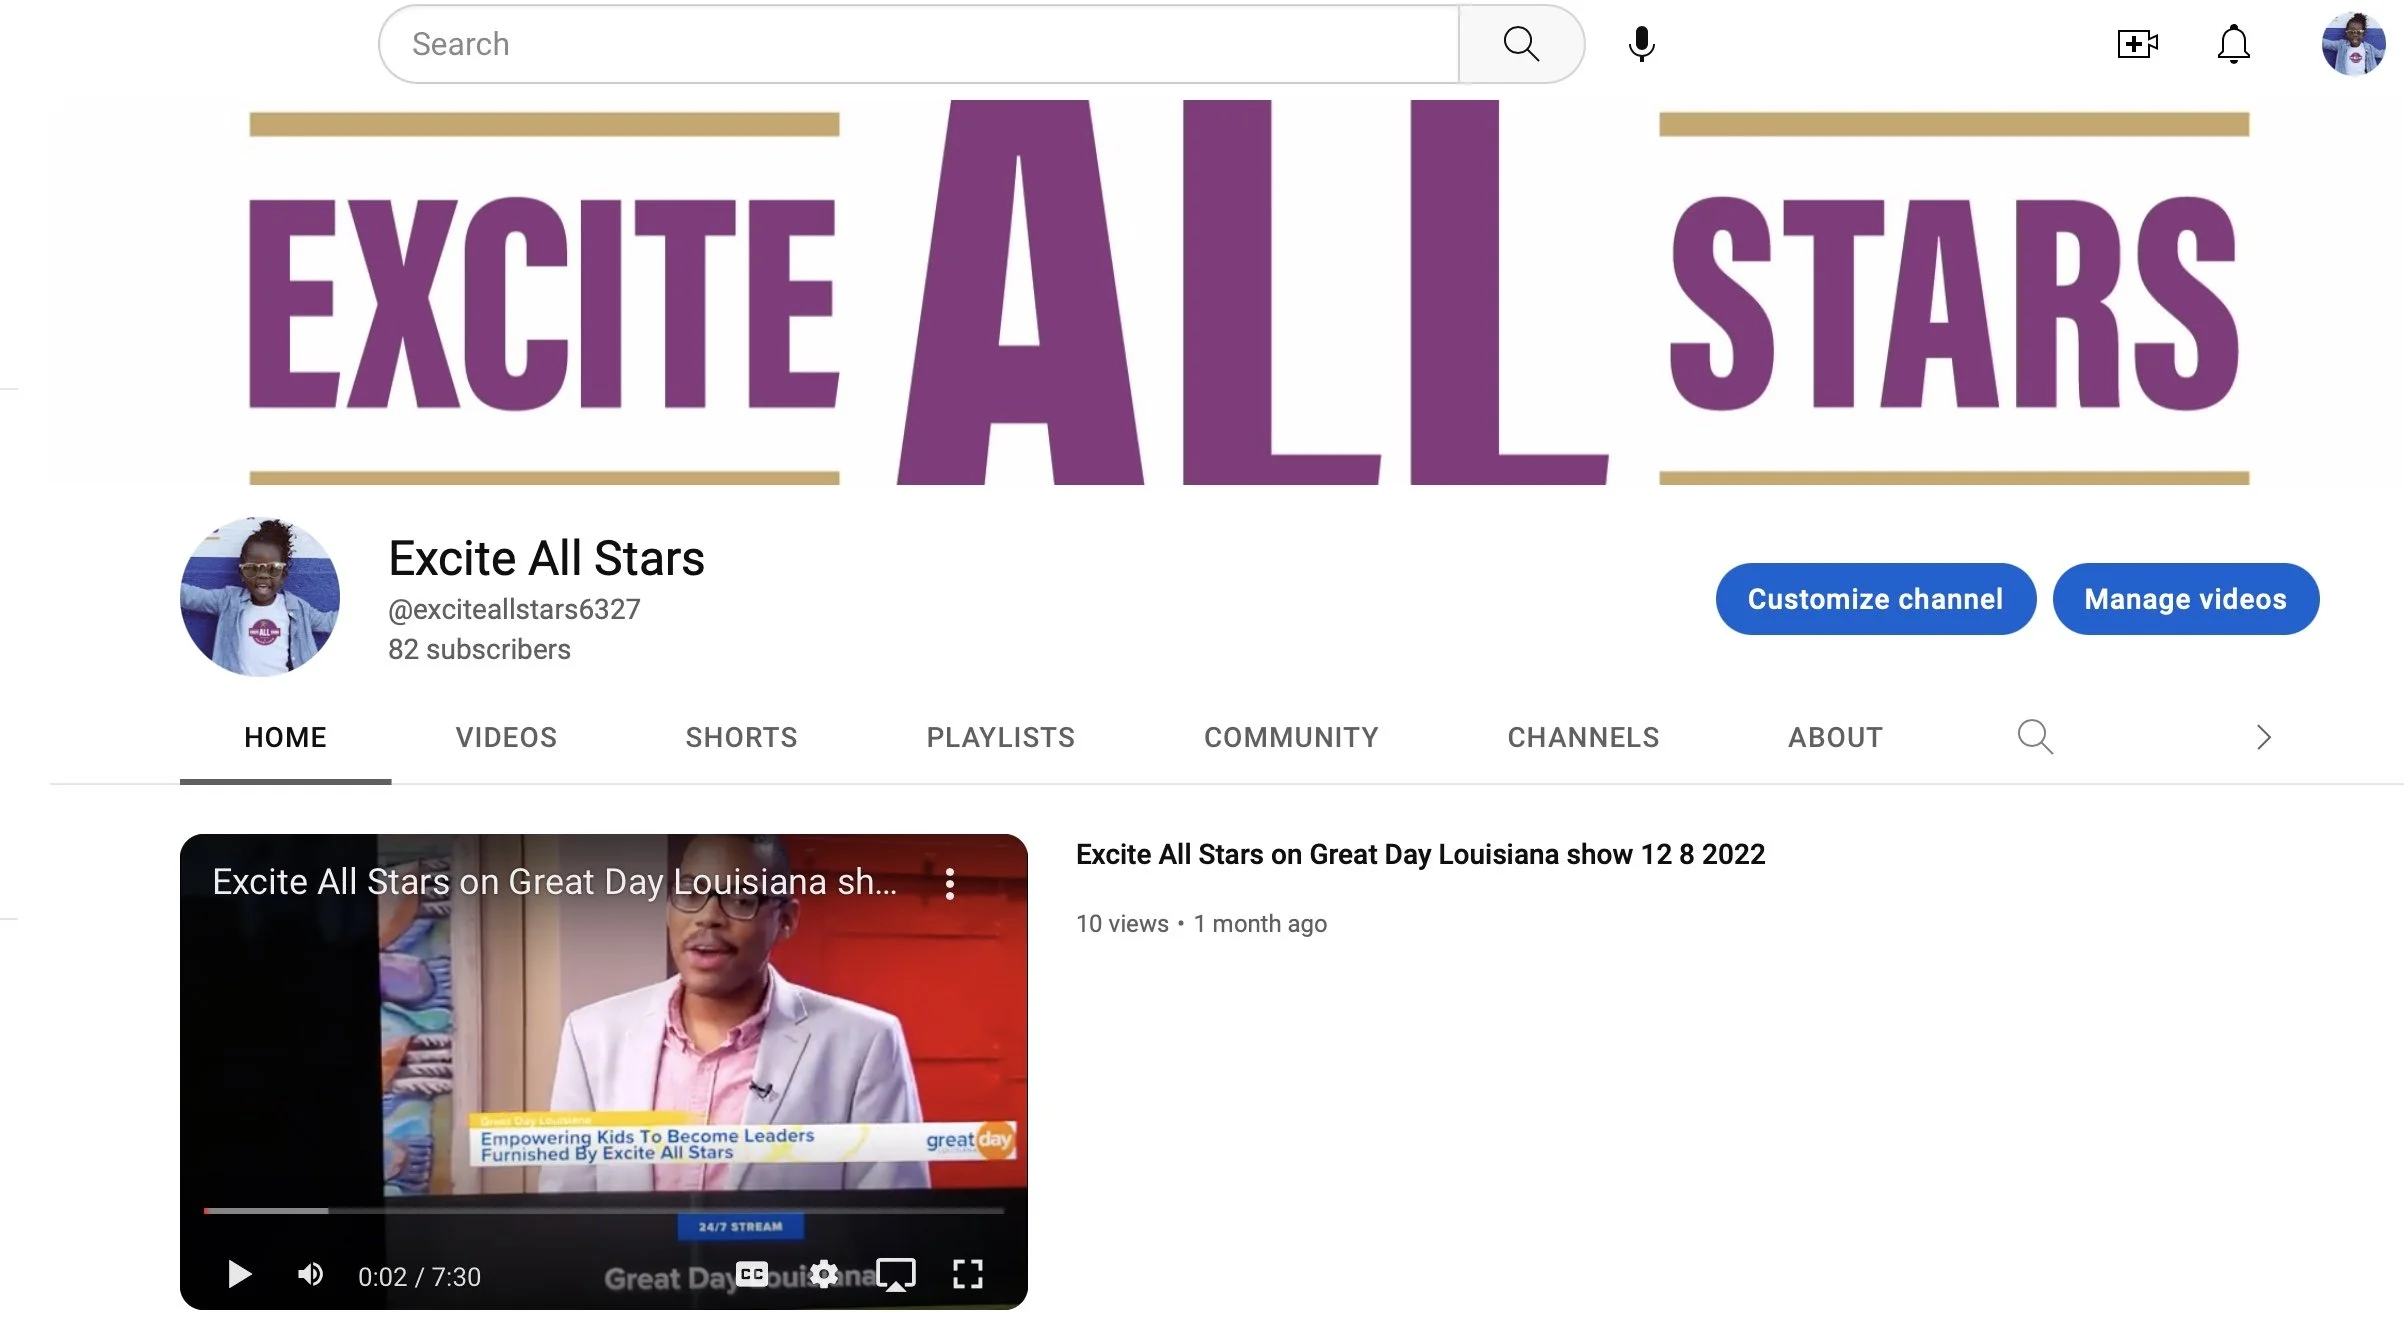Switch to the VIDEOS tab

click(x=506, y=737)
